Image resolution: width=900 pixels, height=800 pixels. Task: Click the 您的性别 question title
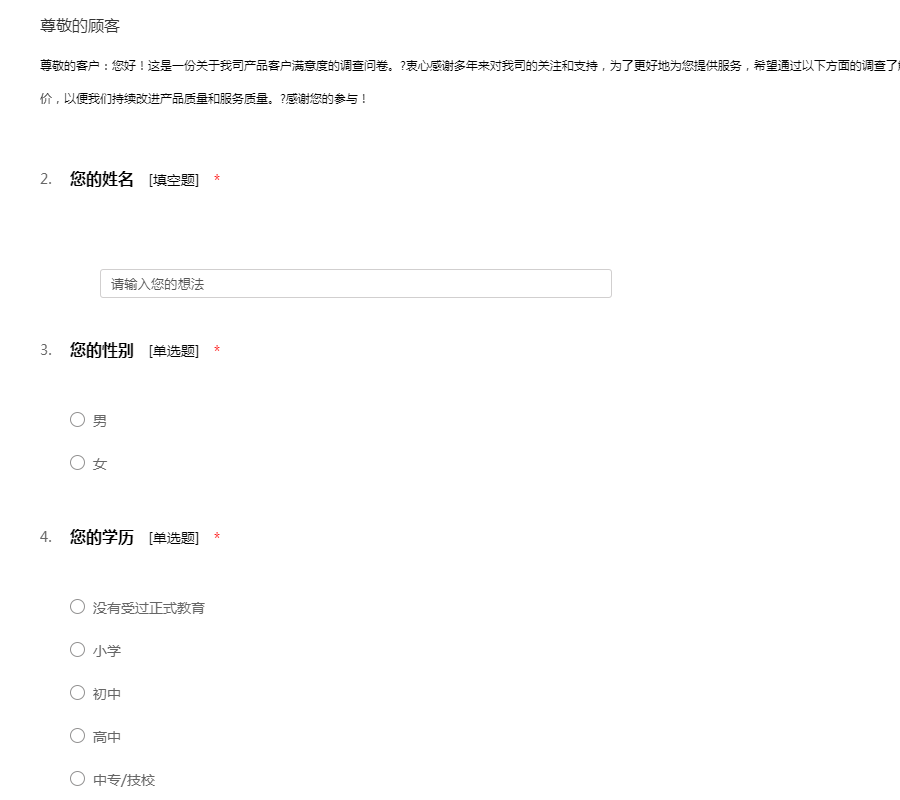coord(101,350)
